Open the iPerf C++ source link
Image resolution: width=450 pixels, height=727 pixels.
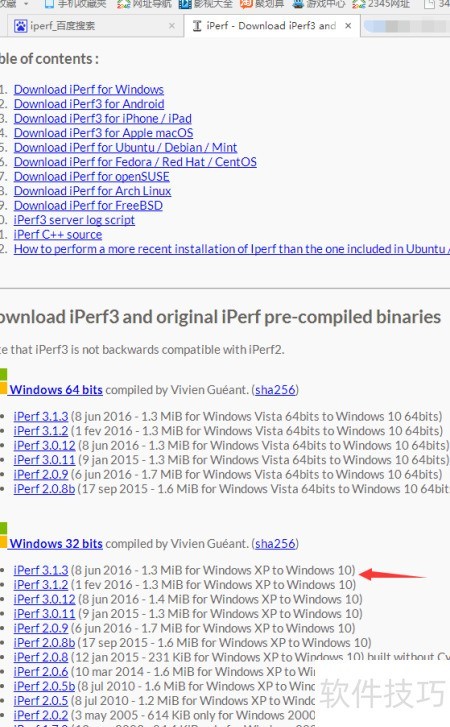pos(58,235)
